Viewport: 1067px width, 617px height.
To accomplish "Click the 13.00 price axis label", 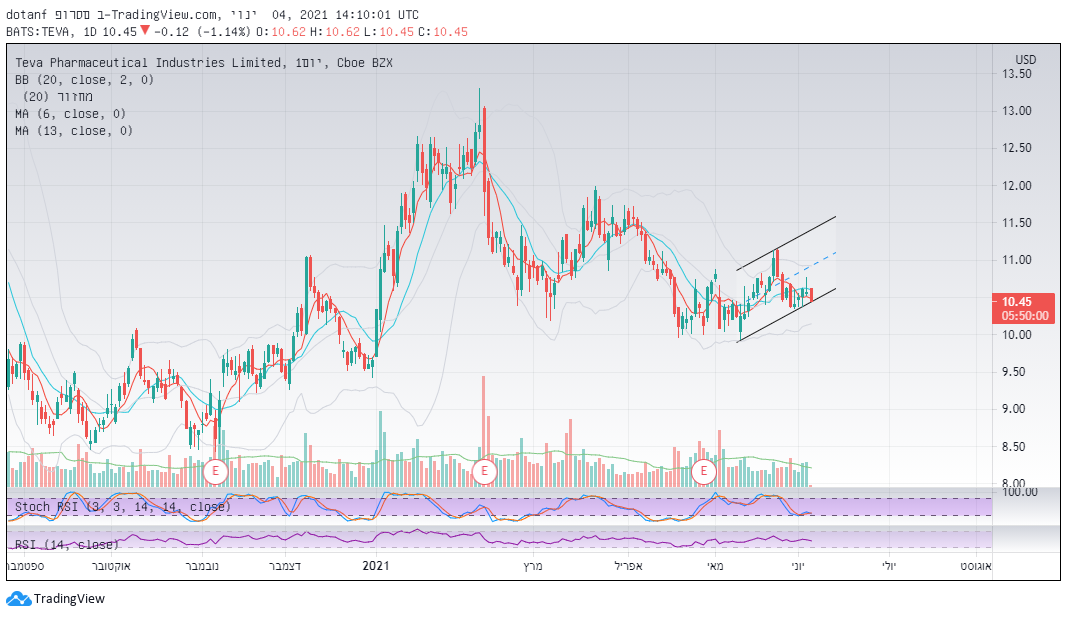I will [1017, 111].
